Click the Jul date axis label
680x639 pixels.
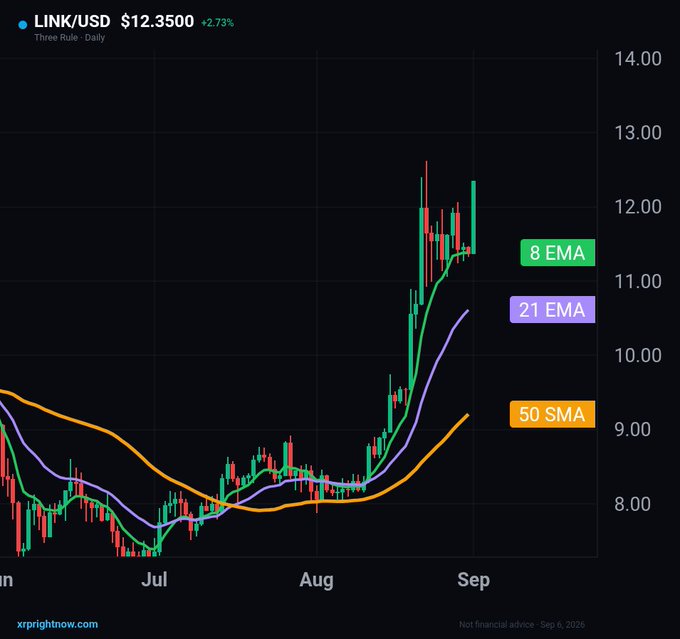click(x=154, y=580)
